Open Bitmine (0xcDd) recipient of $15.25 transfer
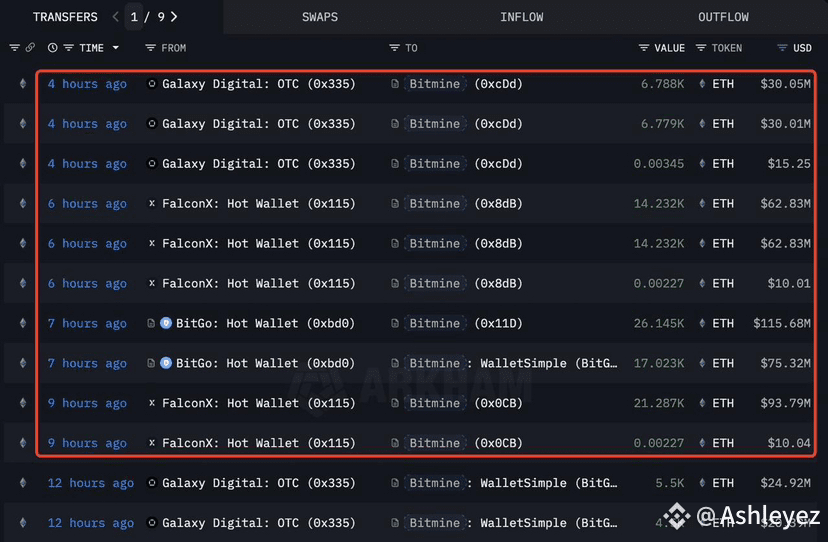The width and height of the screenshot is (828, 542). coord(466,164)
